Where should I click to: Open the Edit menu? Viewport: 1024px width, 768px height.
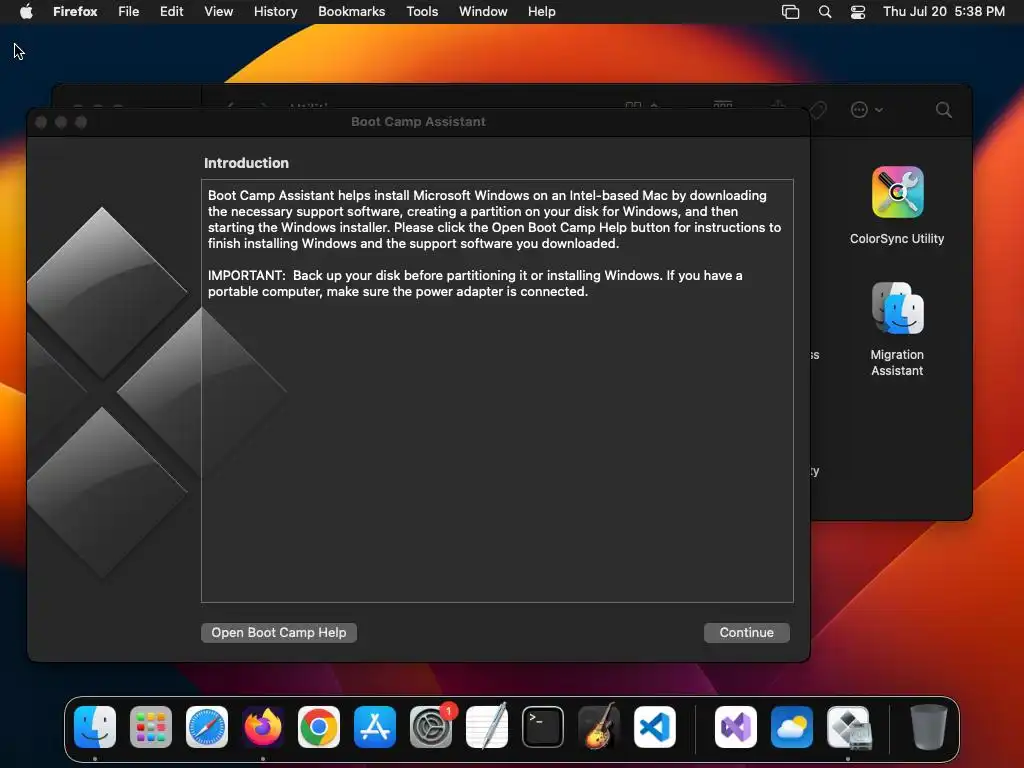coord(172,11)
